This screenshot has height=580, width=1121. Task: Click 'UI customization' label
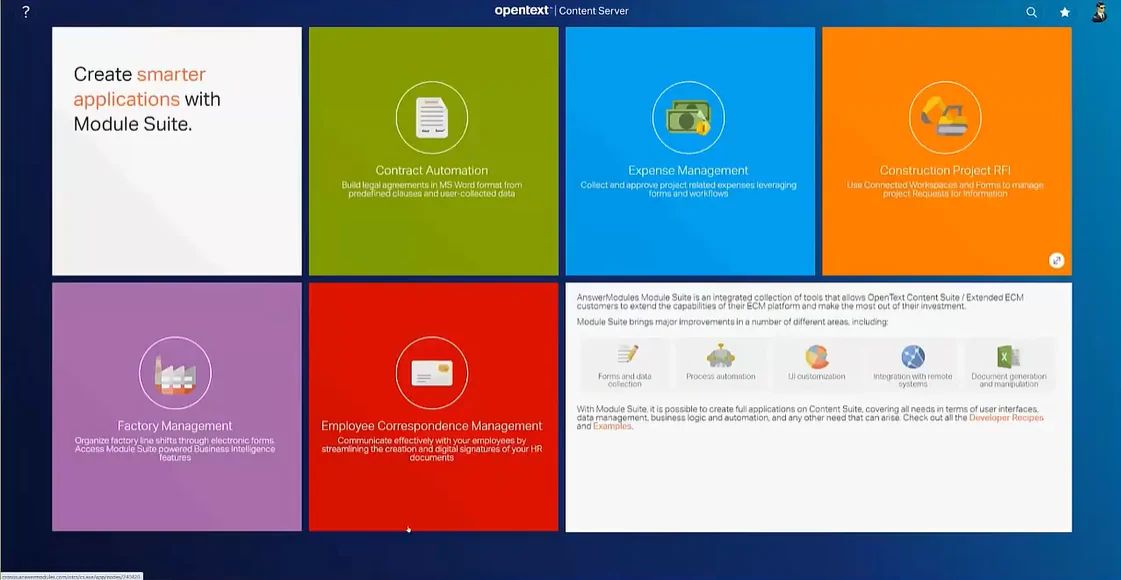(x=816, y=376)
